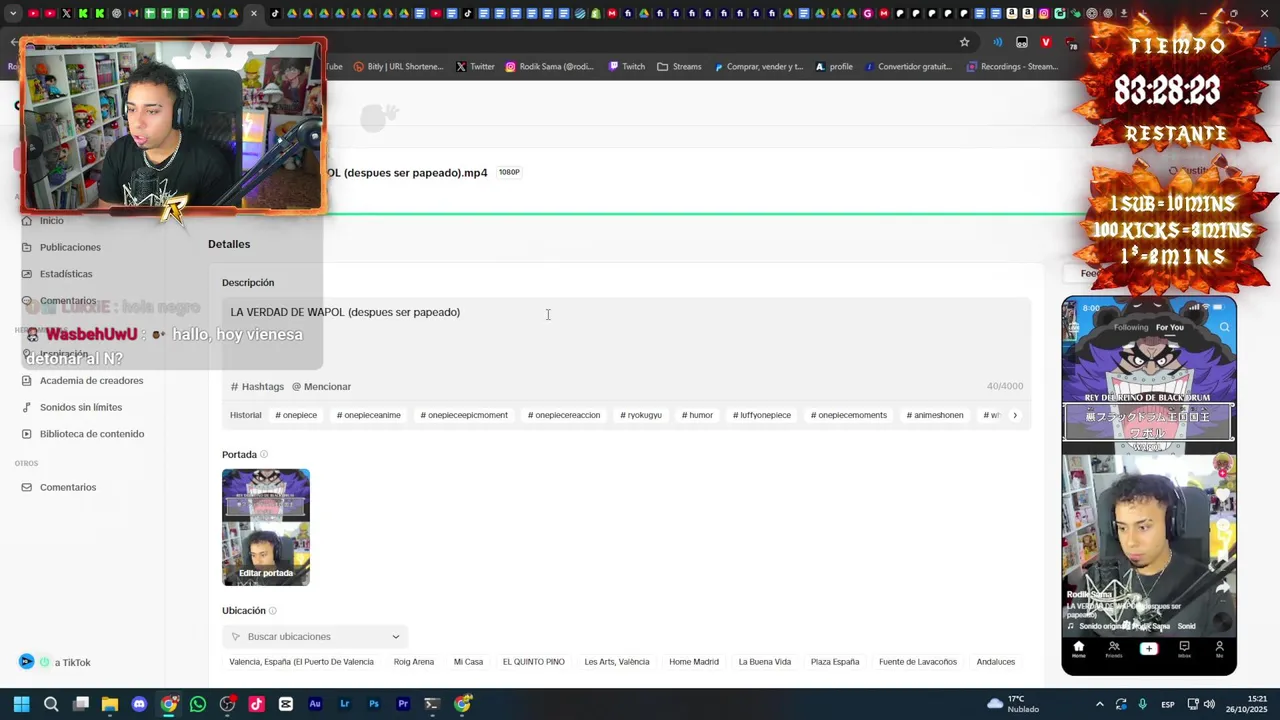1280x720 pixels.
Task: Tap the plus create button in preview
Action: tap(1149, 648)
